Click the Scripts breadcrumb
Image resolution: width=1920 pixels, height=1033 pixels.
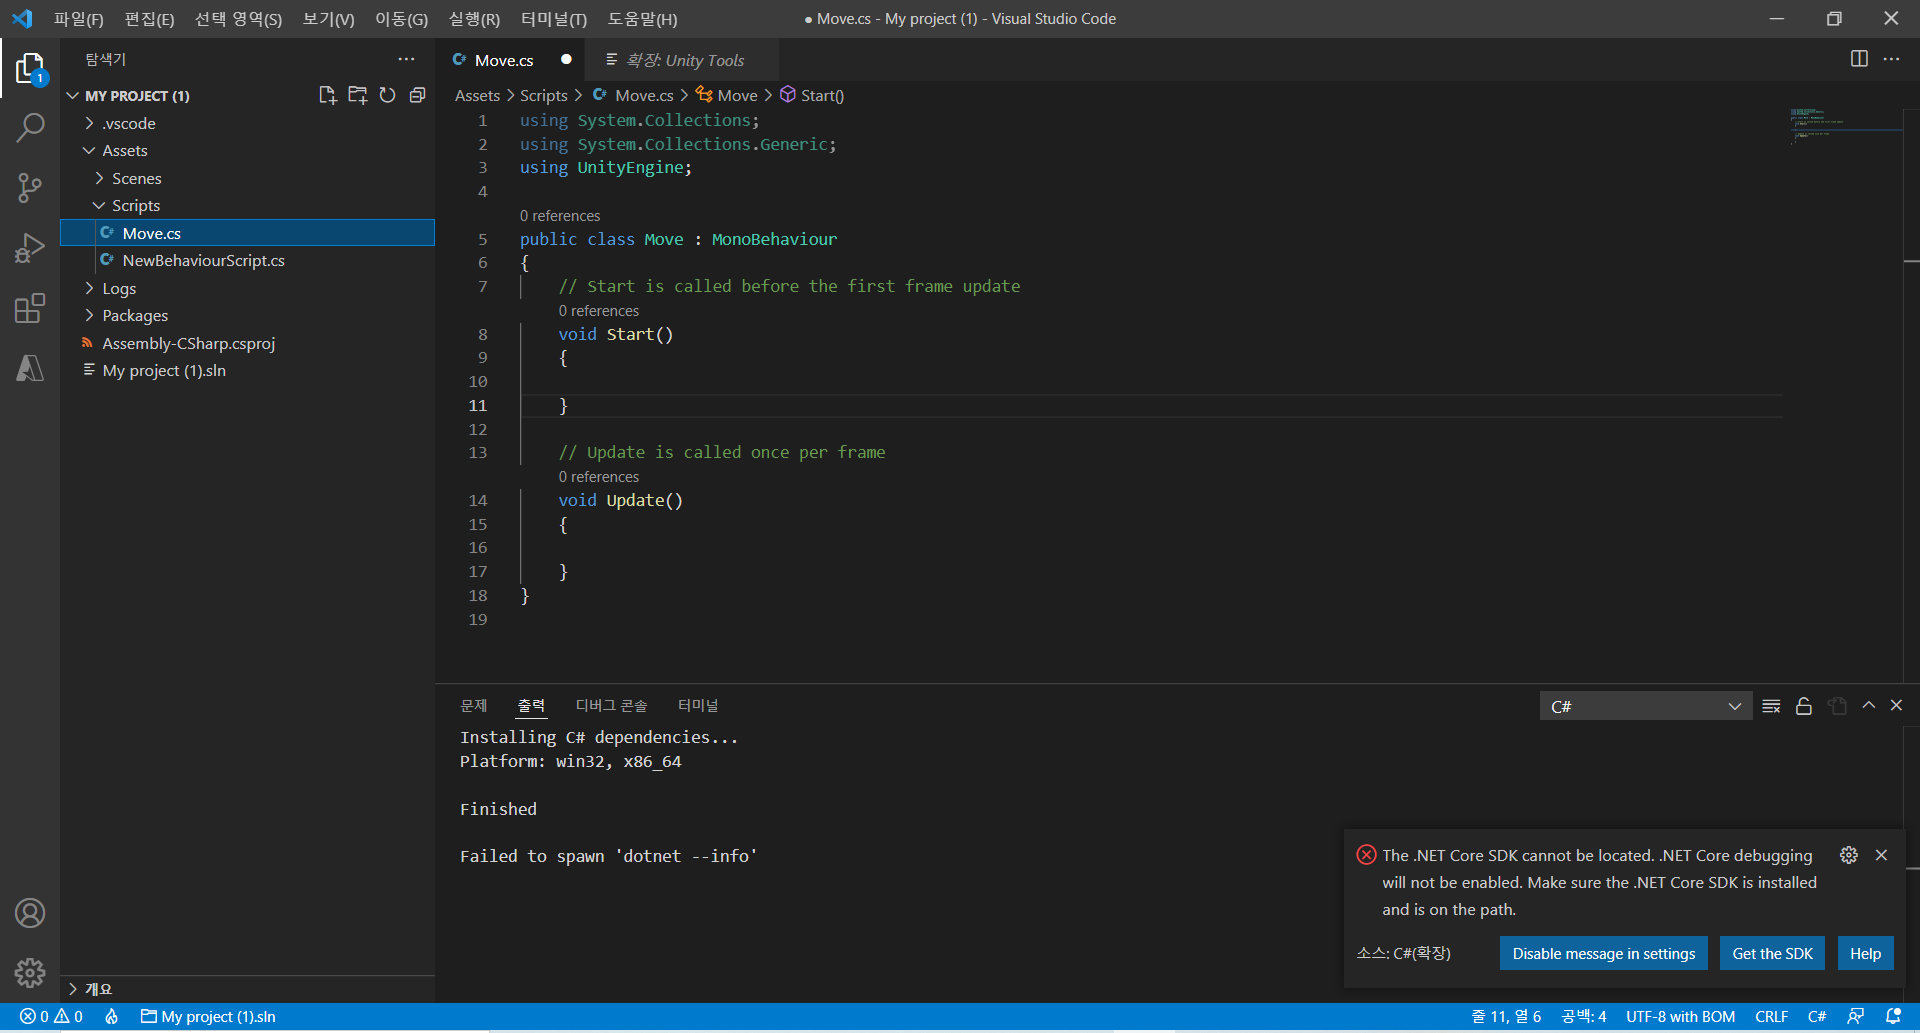click(543, 96)
